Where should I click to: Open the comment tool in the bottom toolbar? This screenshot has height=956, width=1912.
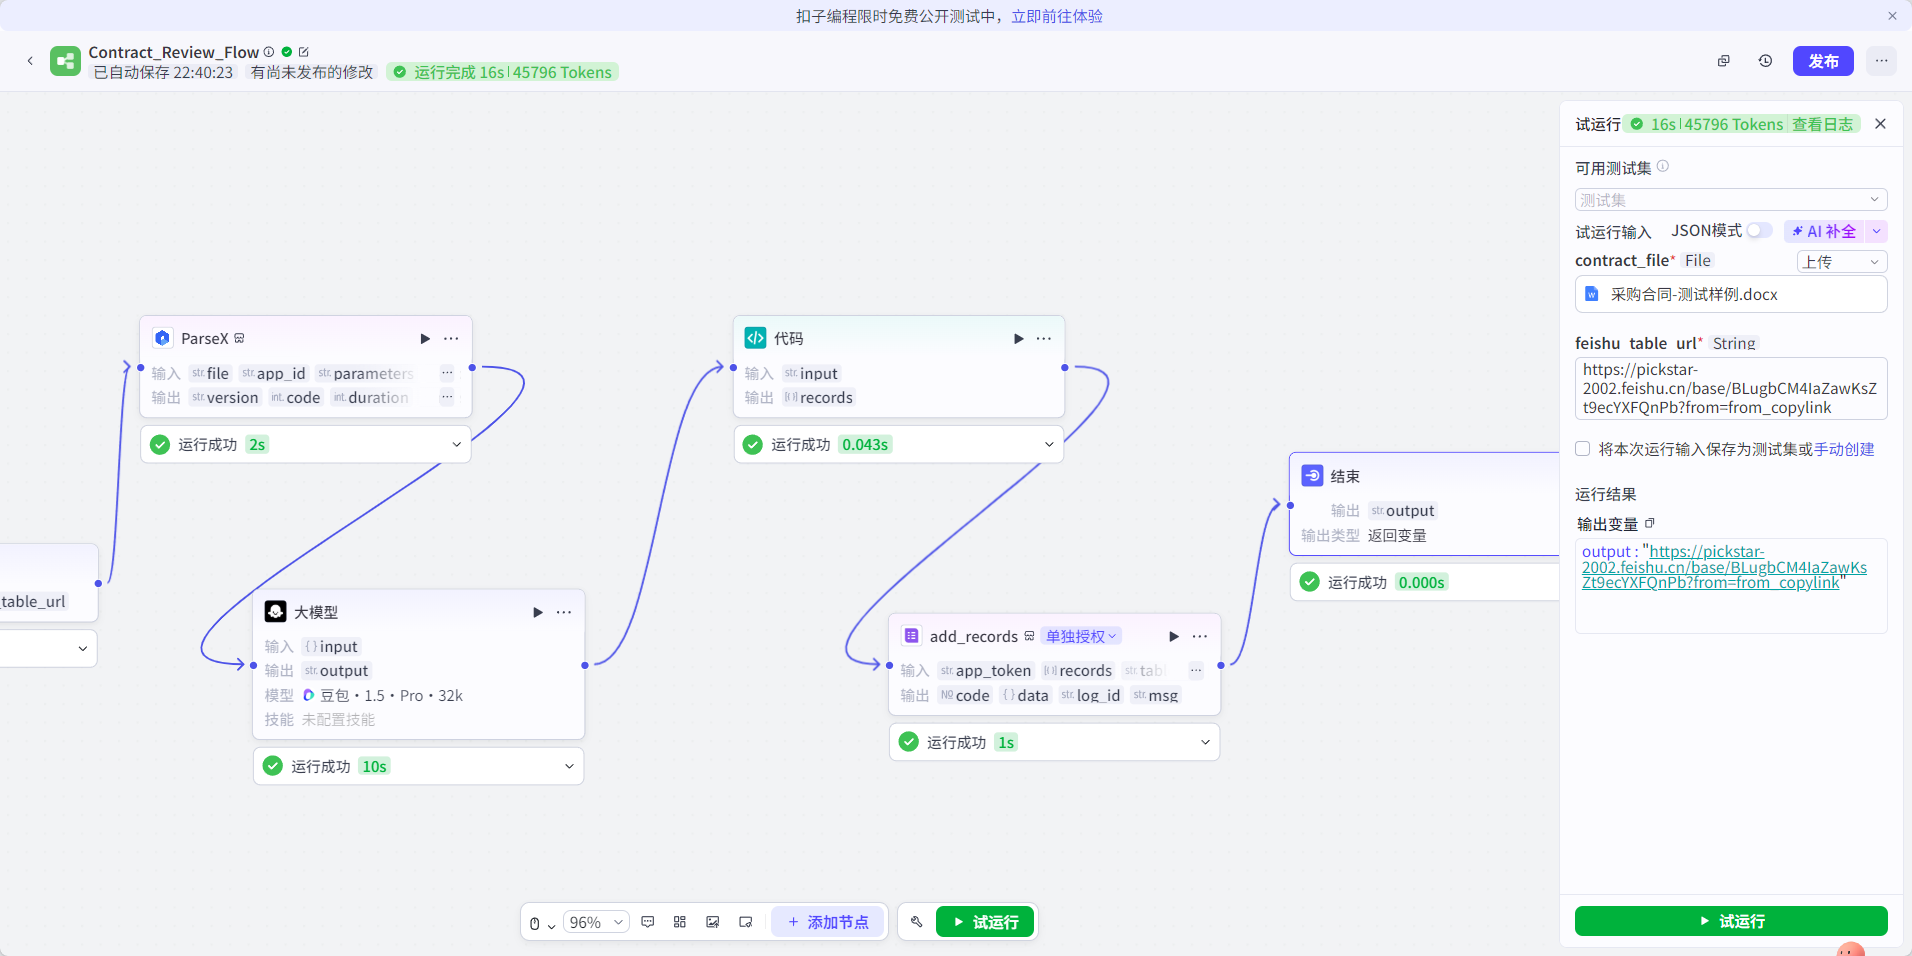click(647, 921)
